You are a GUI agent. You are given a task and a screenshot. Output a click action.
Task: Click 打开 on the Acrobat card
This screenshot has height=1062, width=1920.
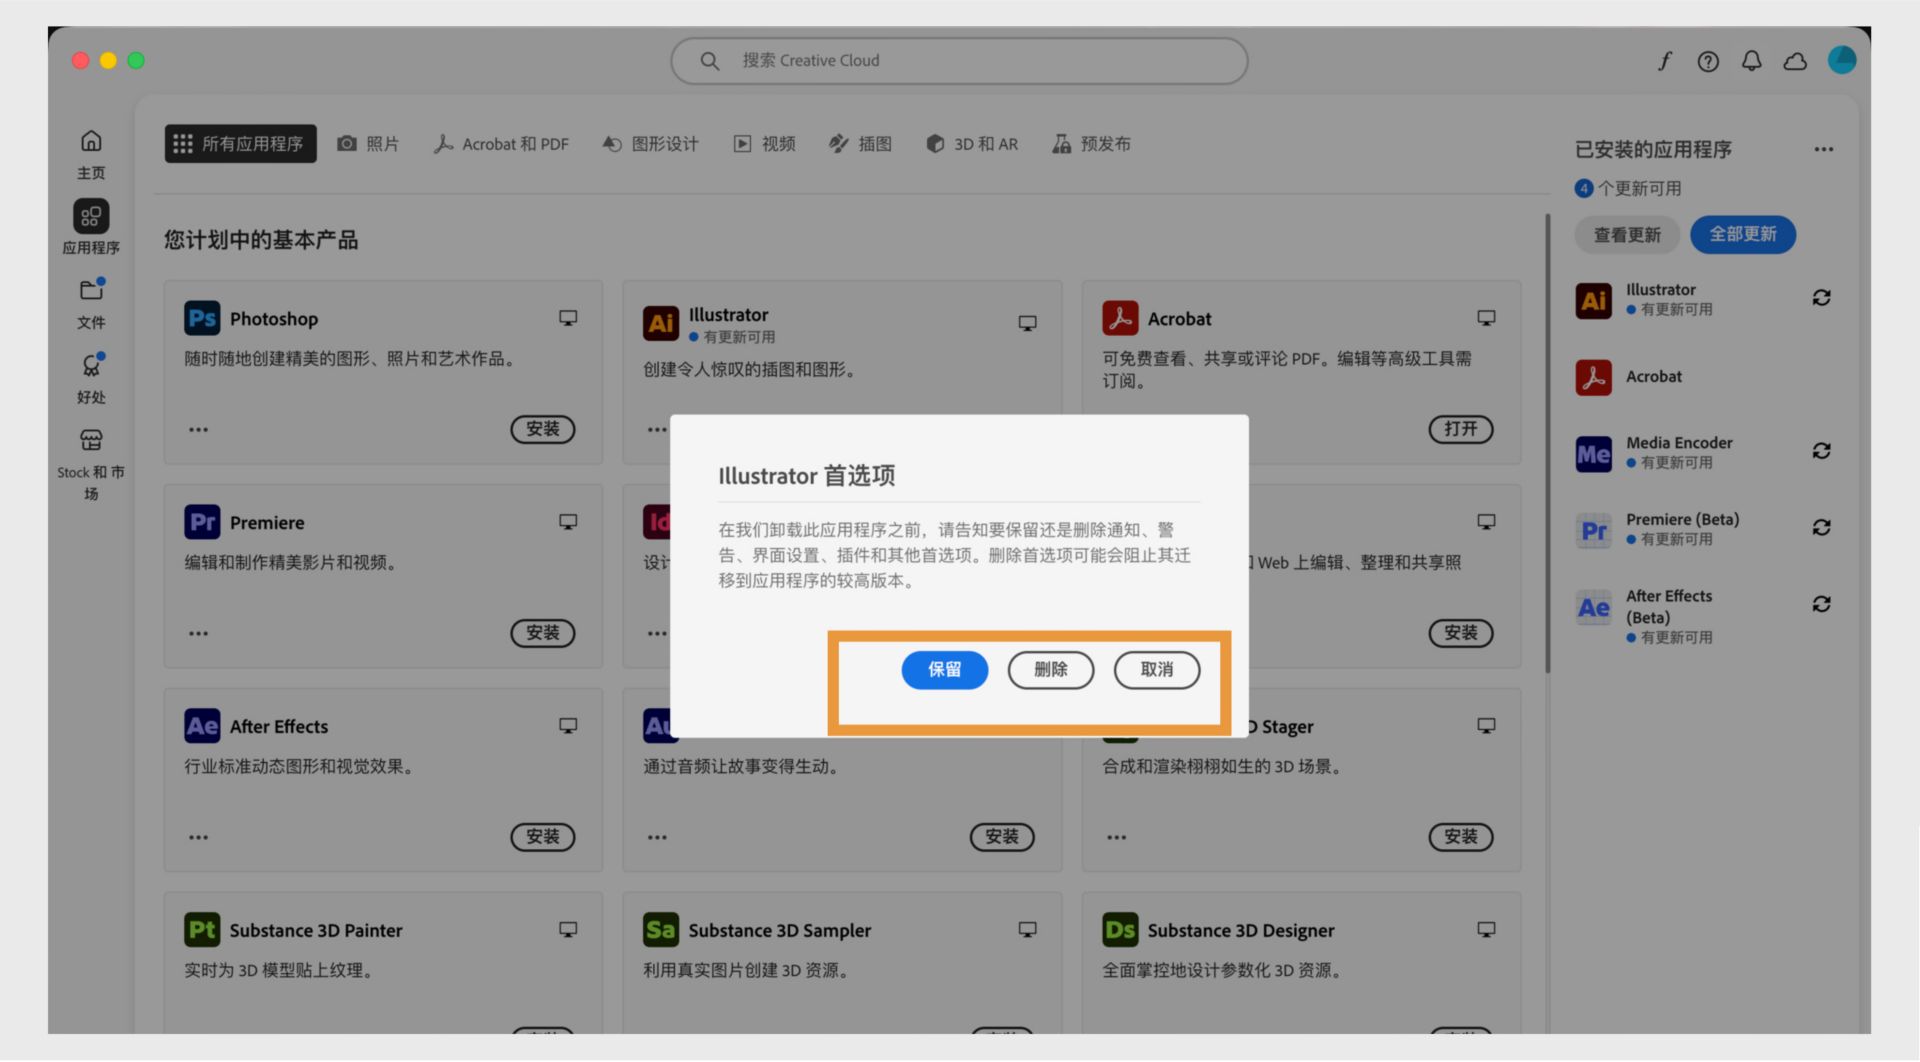click(x=1460, y=429)
